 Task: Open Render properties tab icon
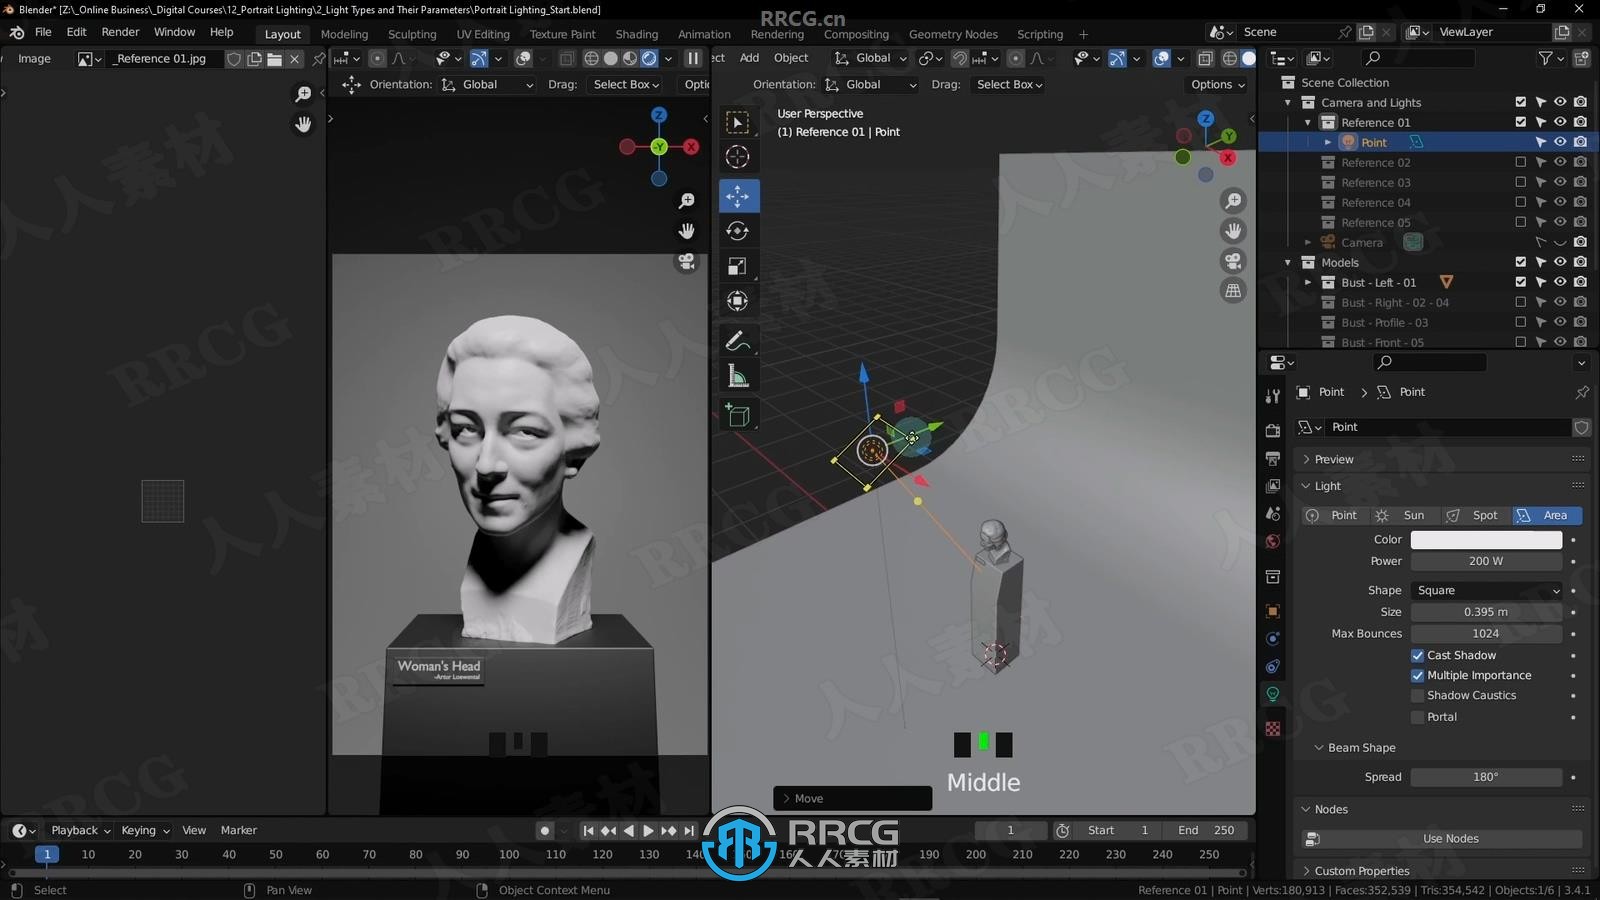click(x=1272, y=430)
